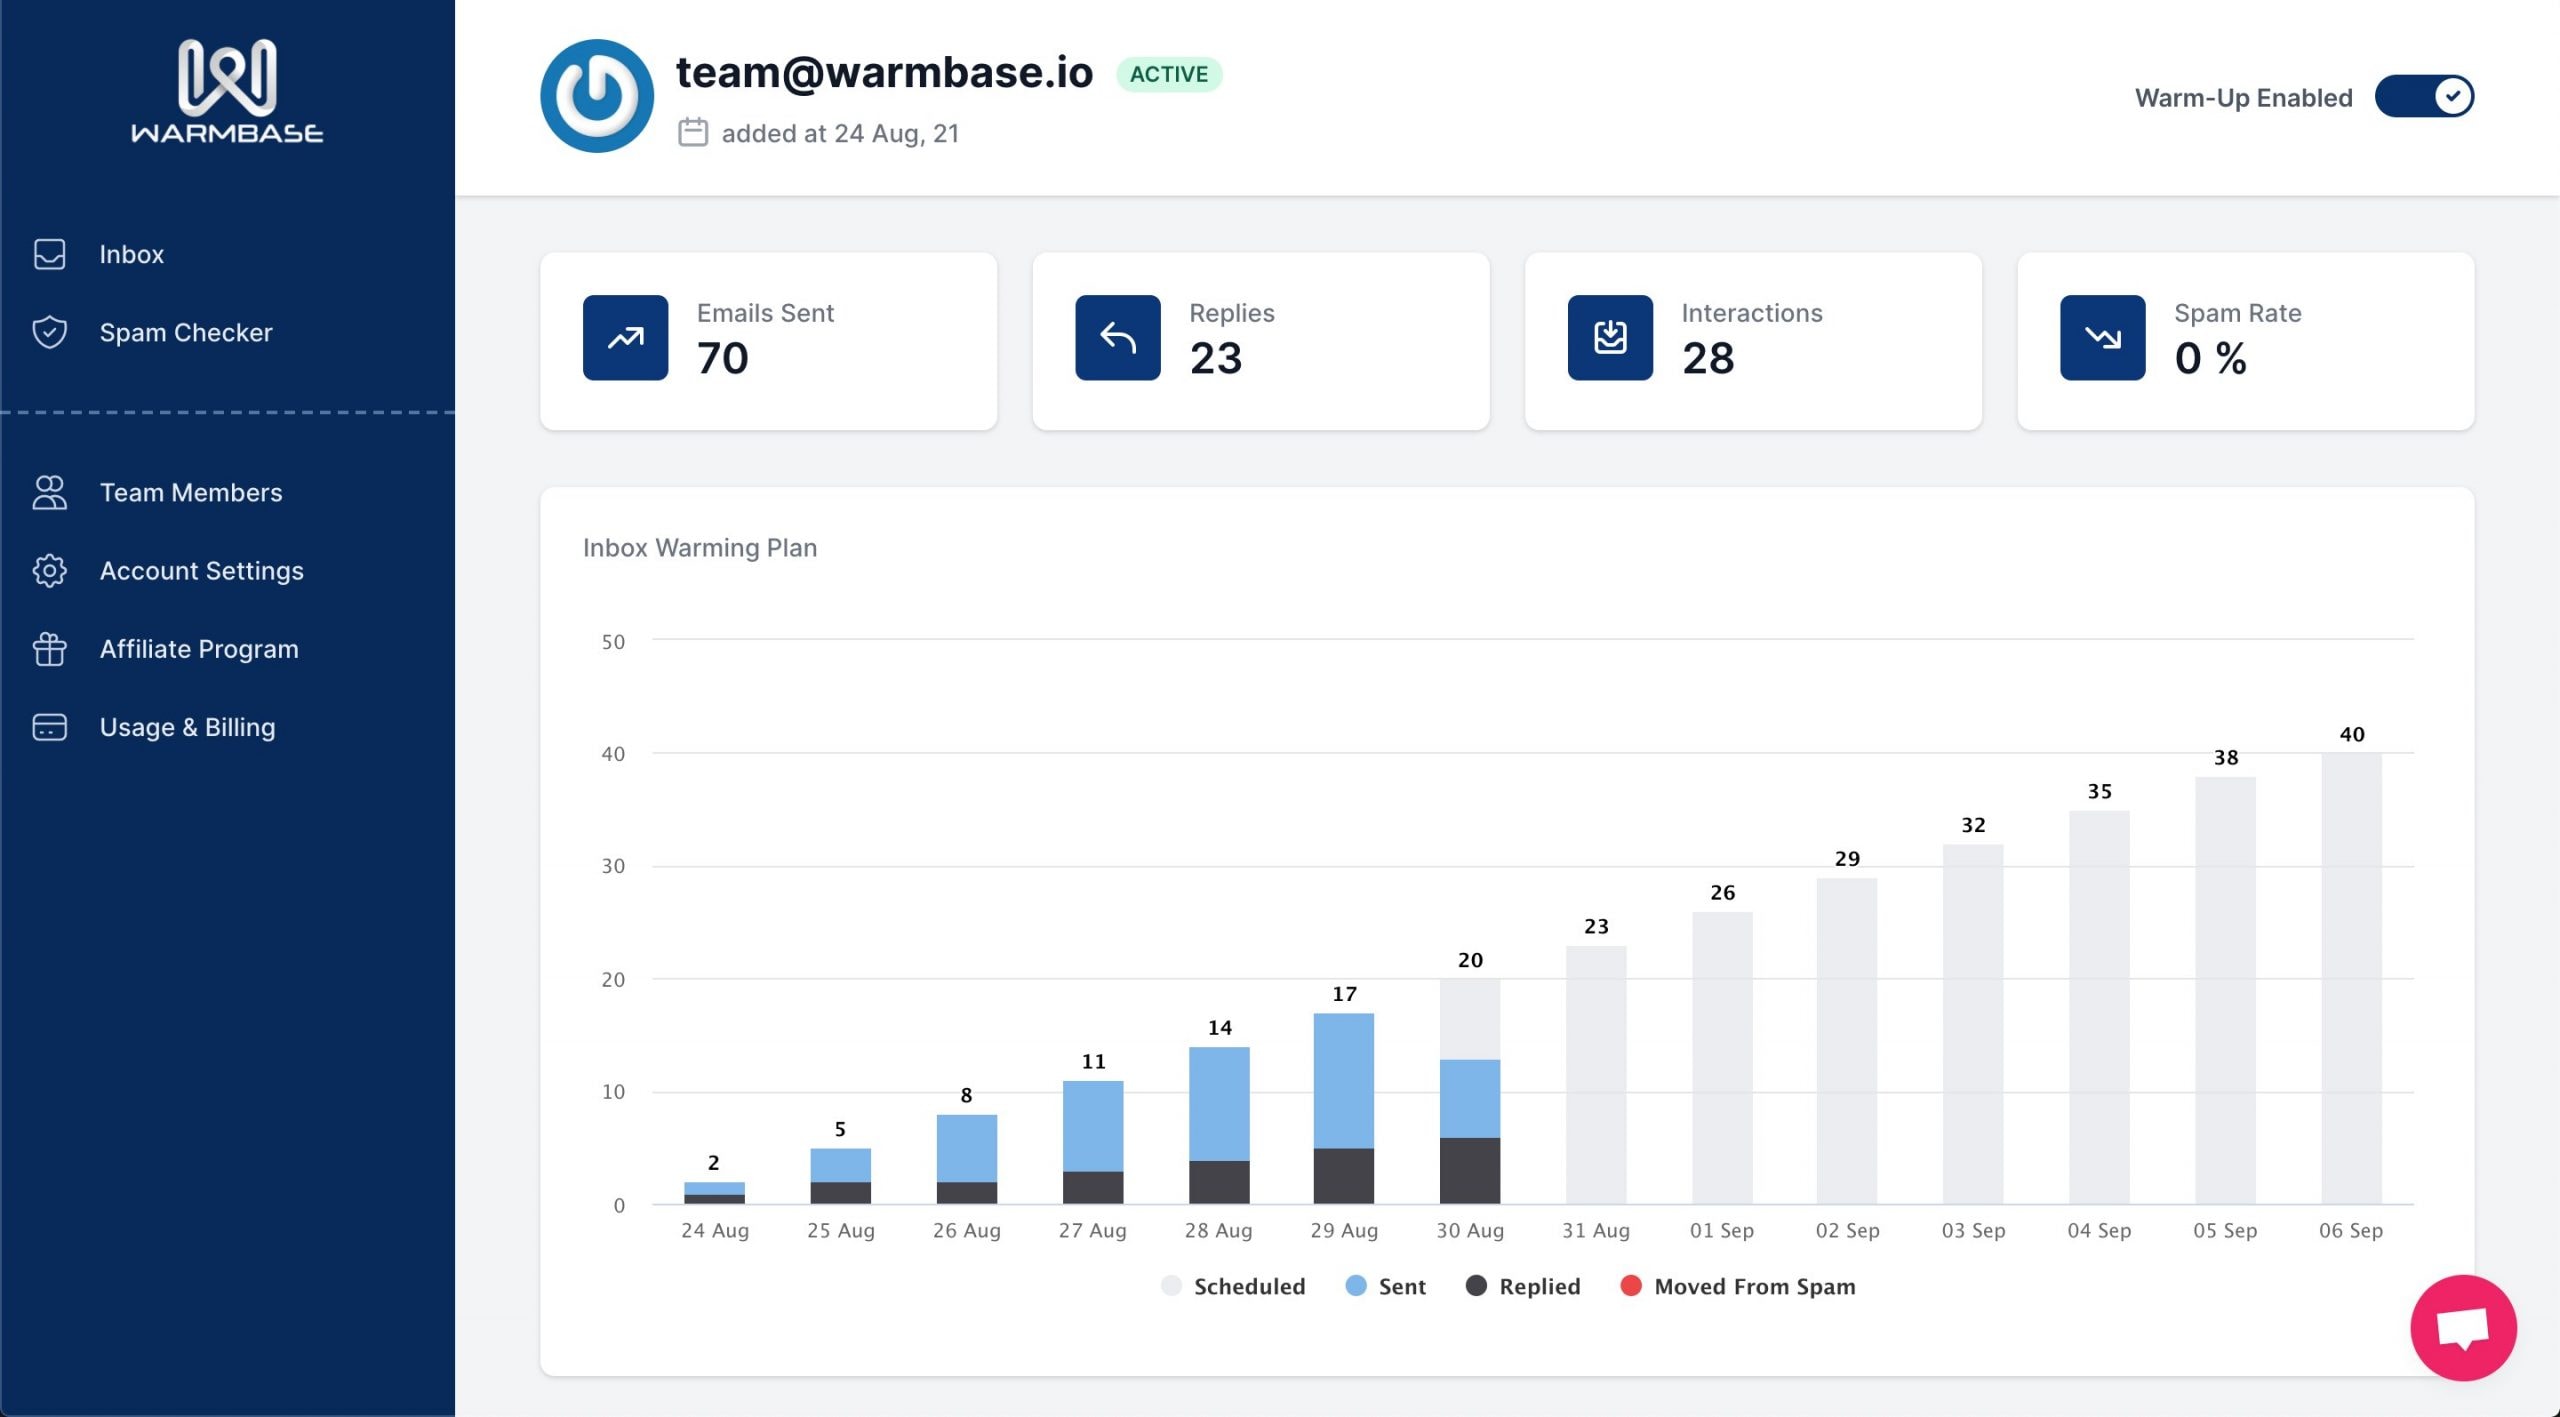Hide Replied series via legend
This screenshot has height=1417, width=2560.
[x=1523, y=1286]
